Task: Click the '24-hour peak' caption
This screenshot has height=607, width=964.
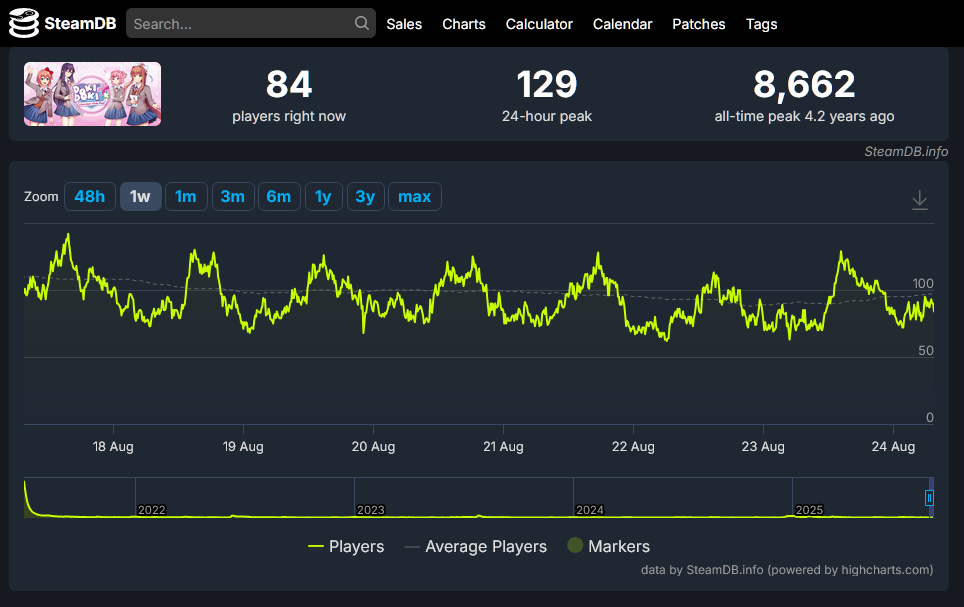Action: [547, 116]
